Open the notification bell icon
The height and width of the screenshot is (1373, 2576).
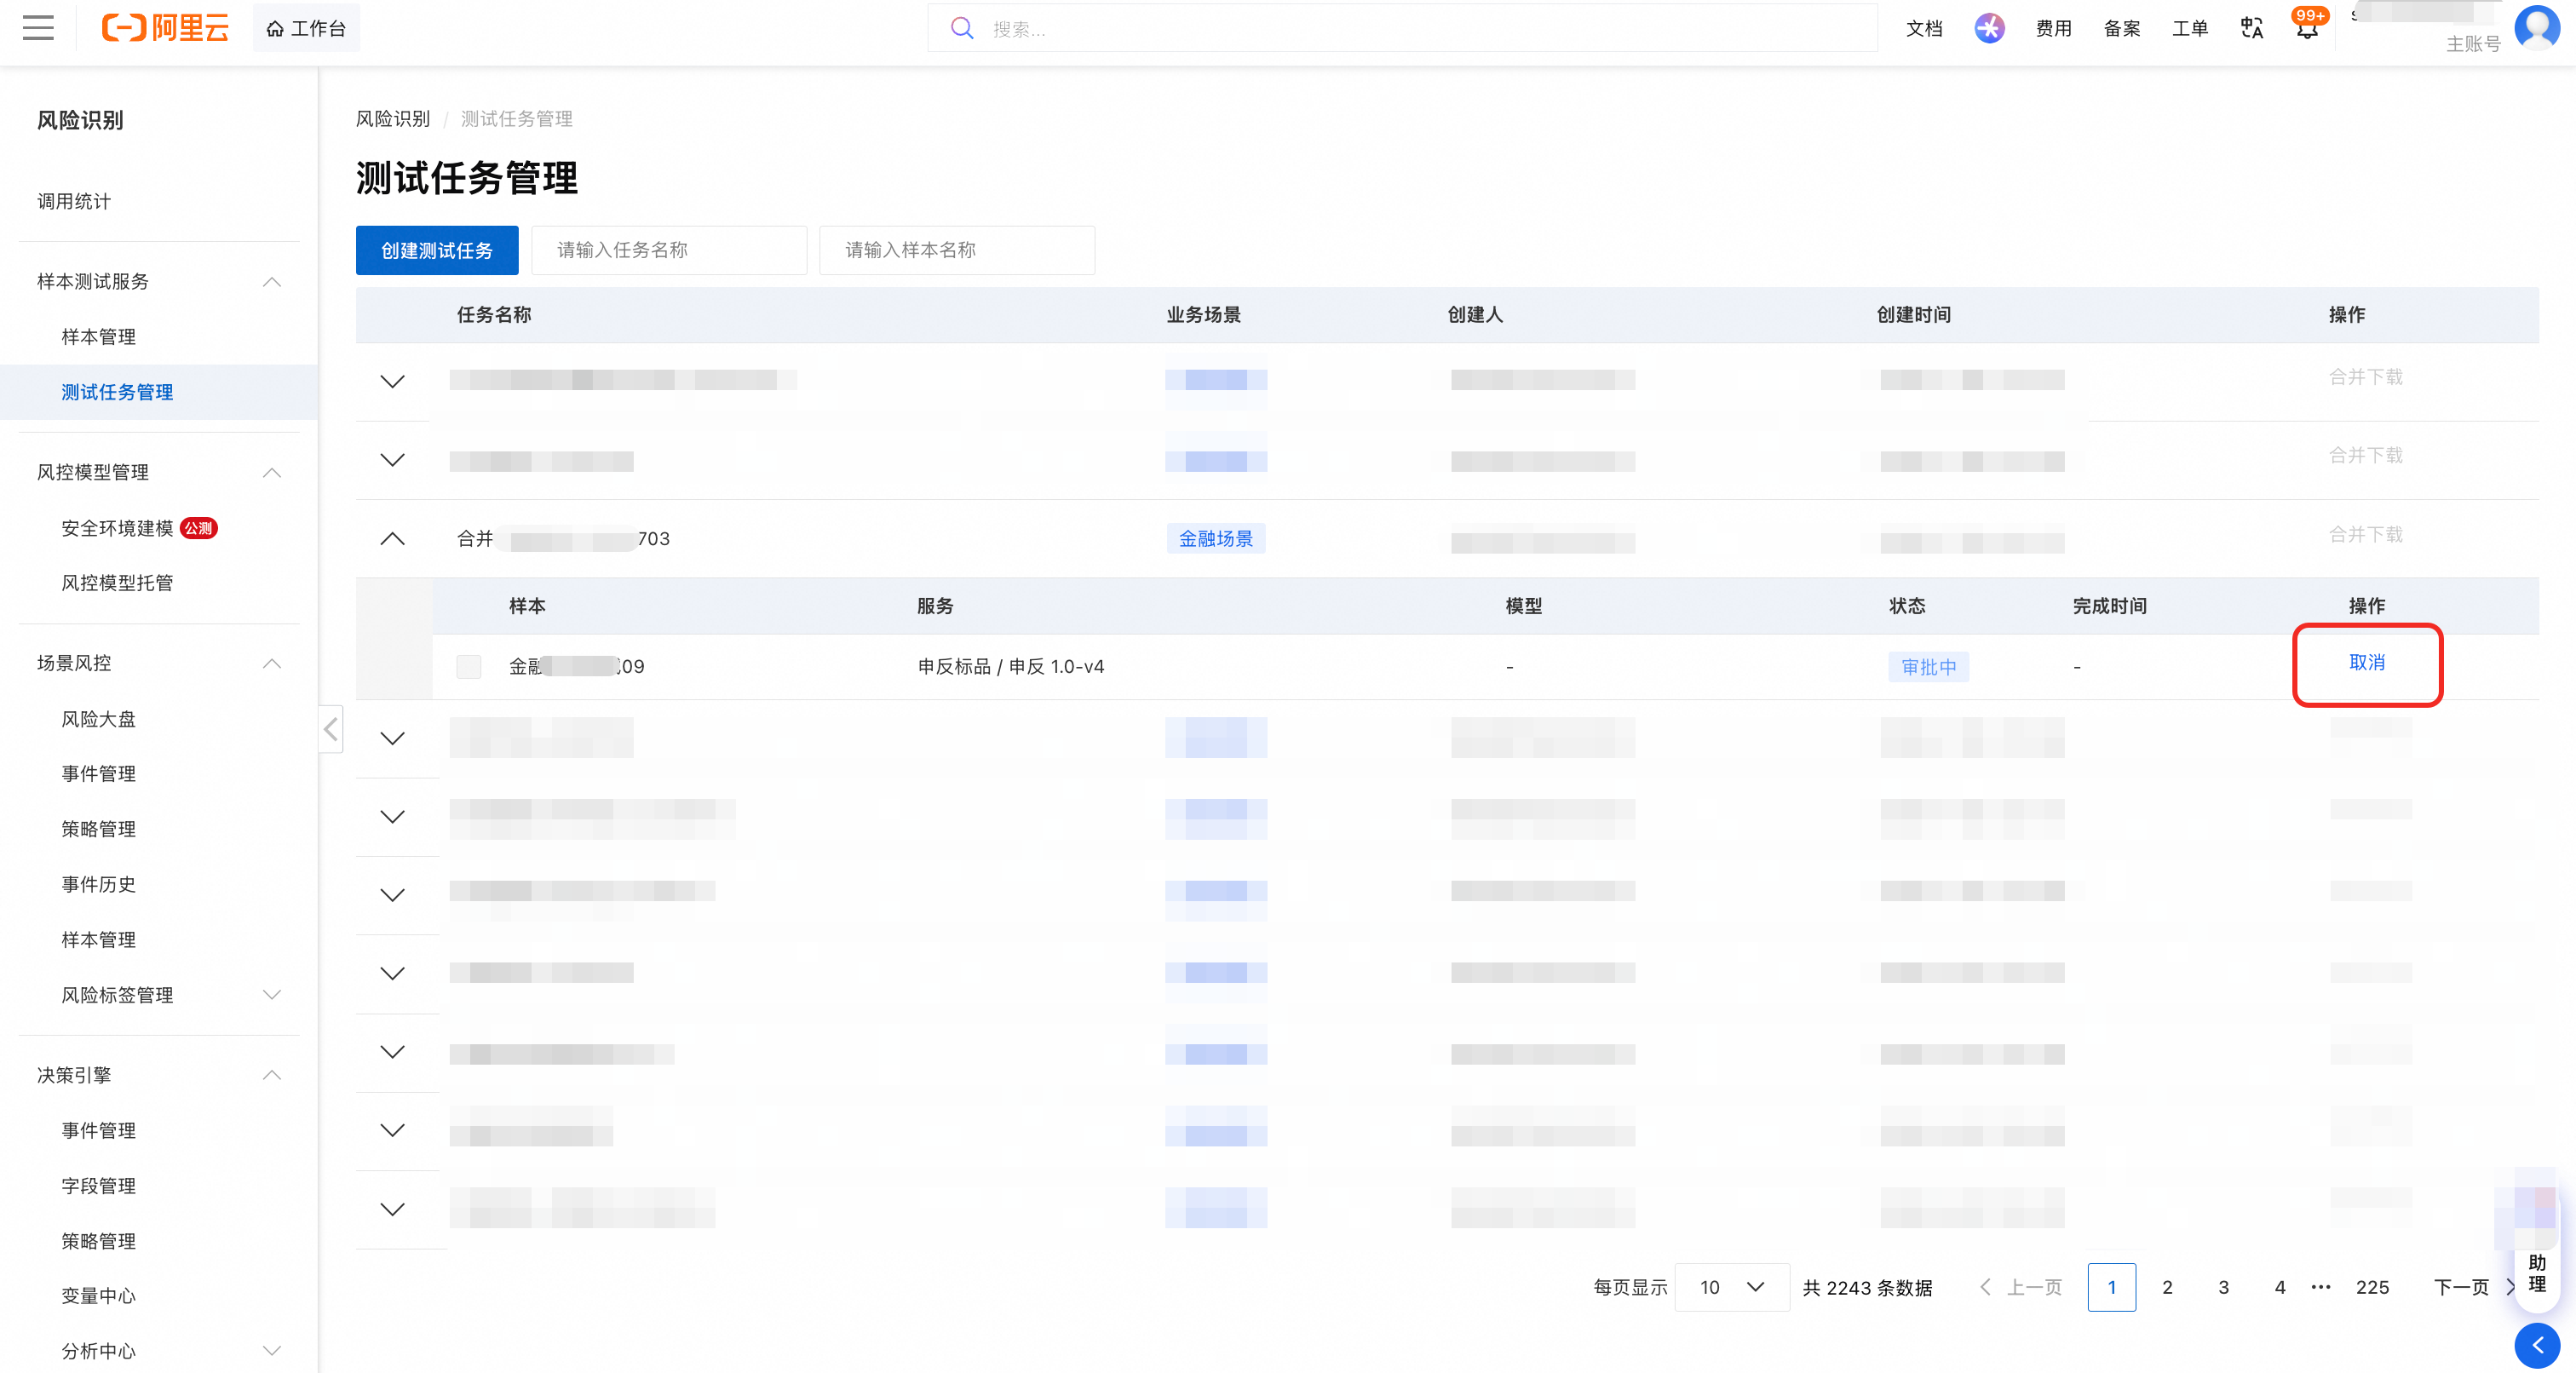click(x=2307, y=28)
